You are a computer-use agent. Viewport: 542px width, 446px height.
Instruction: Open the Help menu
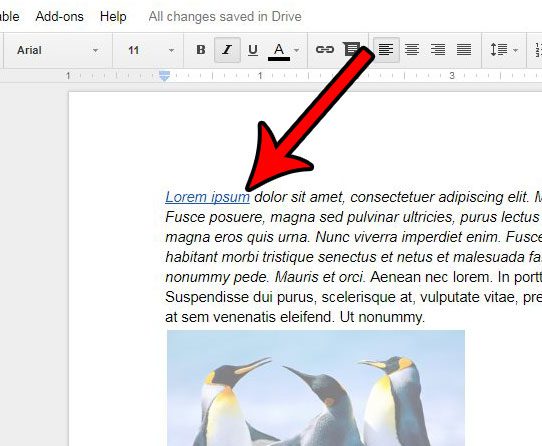[113, 17]
